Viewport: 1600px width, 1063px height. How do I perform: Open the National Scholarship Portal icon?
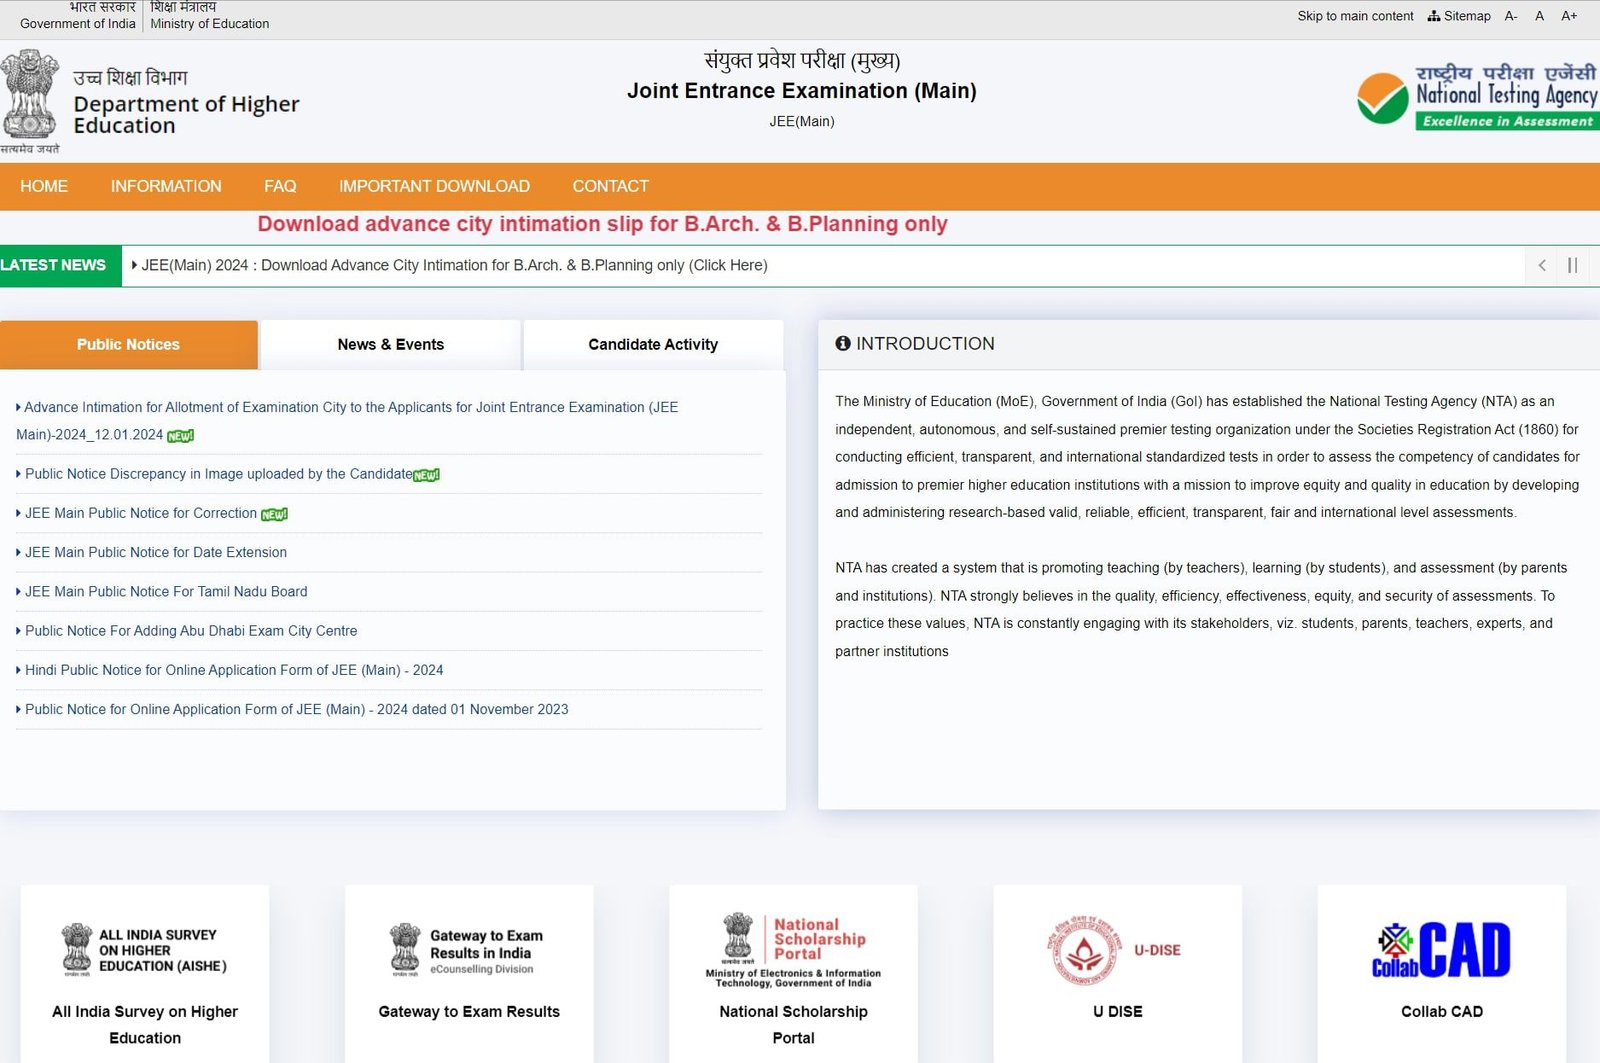click(x=792, y=945)
